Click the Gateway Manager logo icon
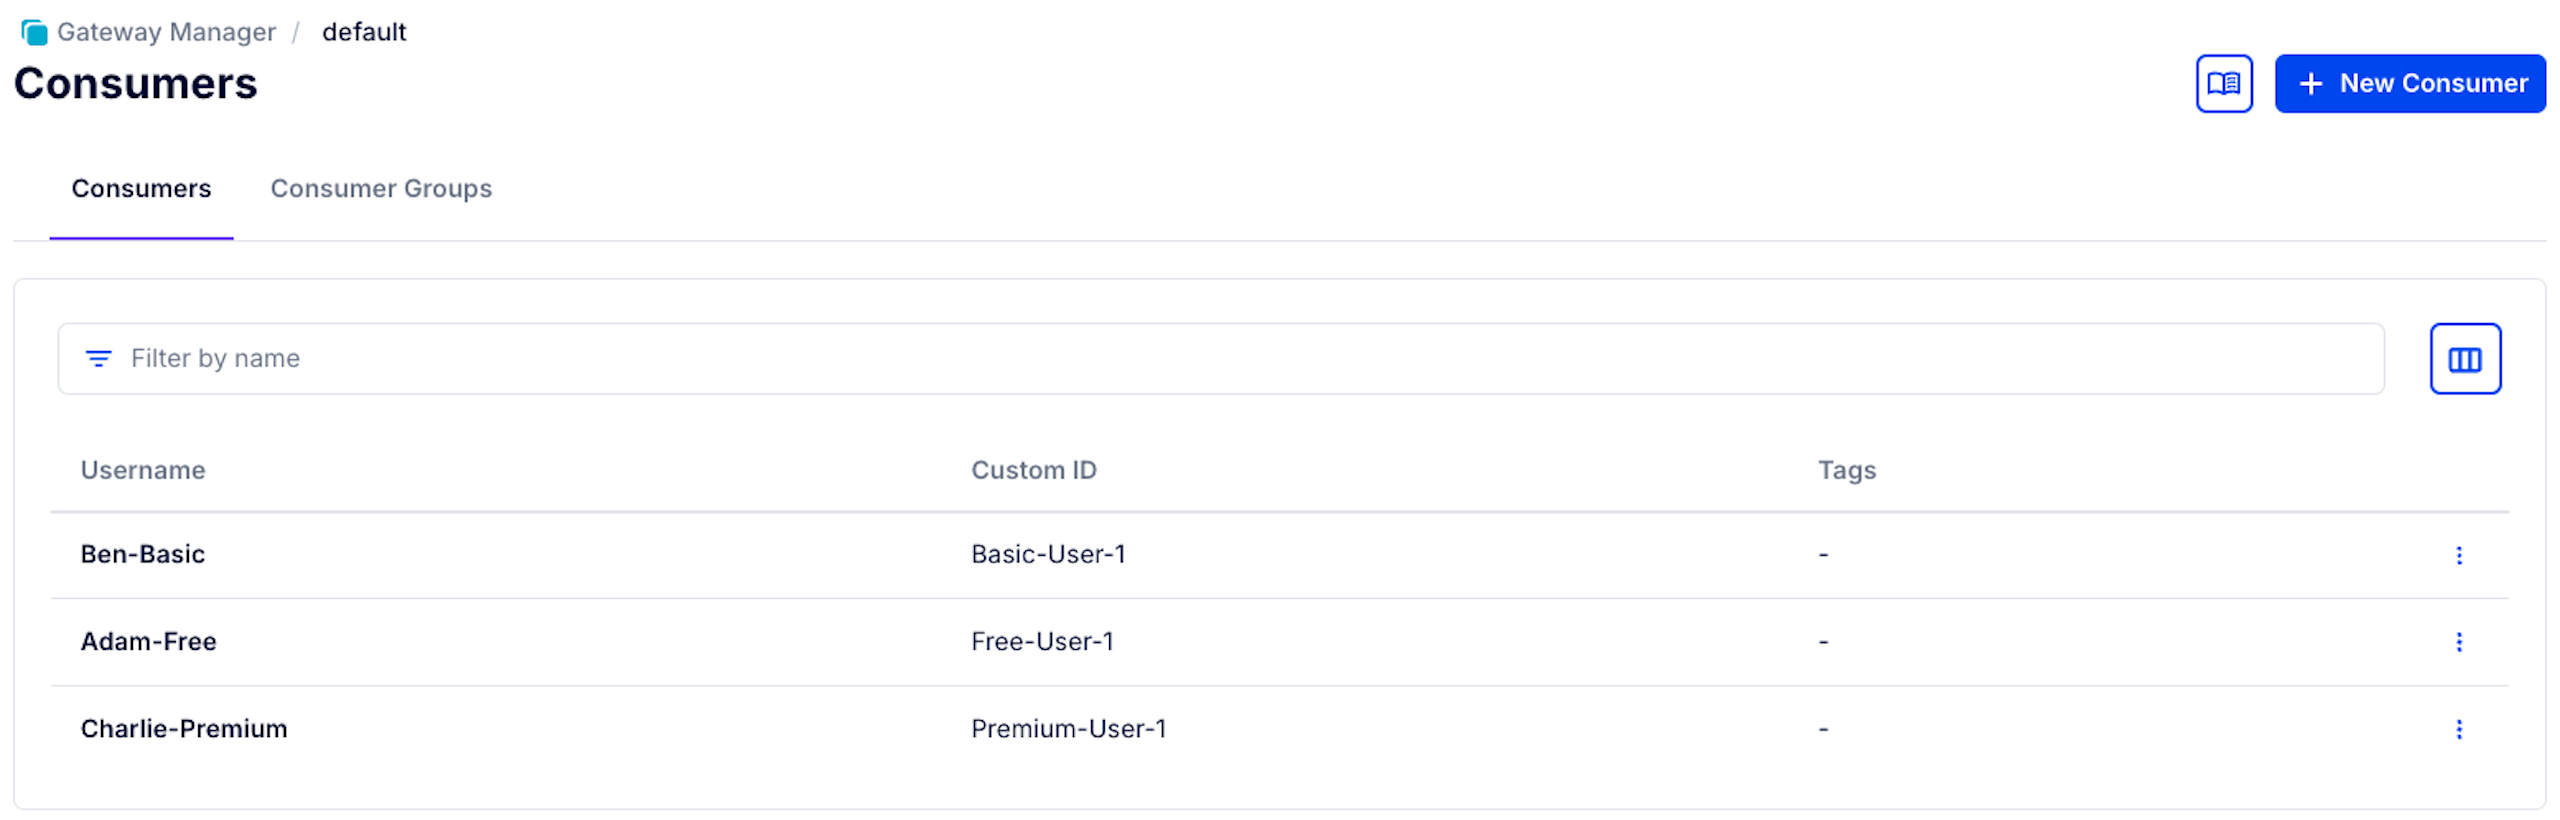 (x=34, y=33)
